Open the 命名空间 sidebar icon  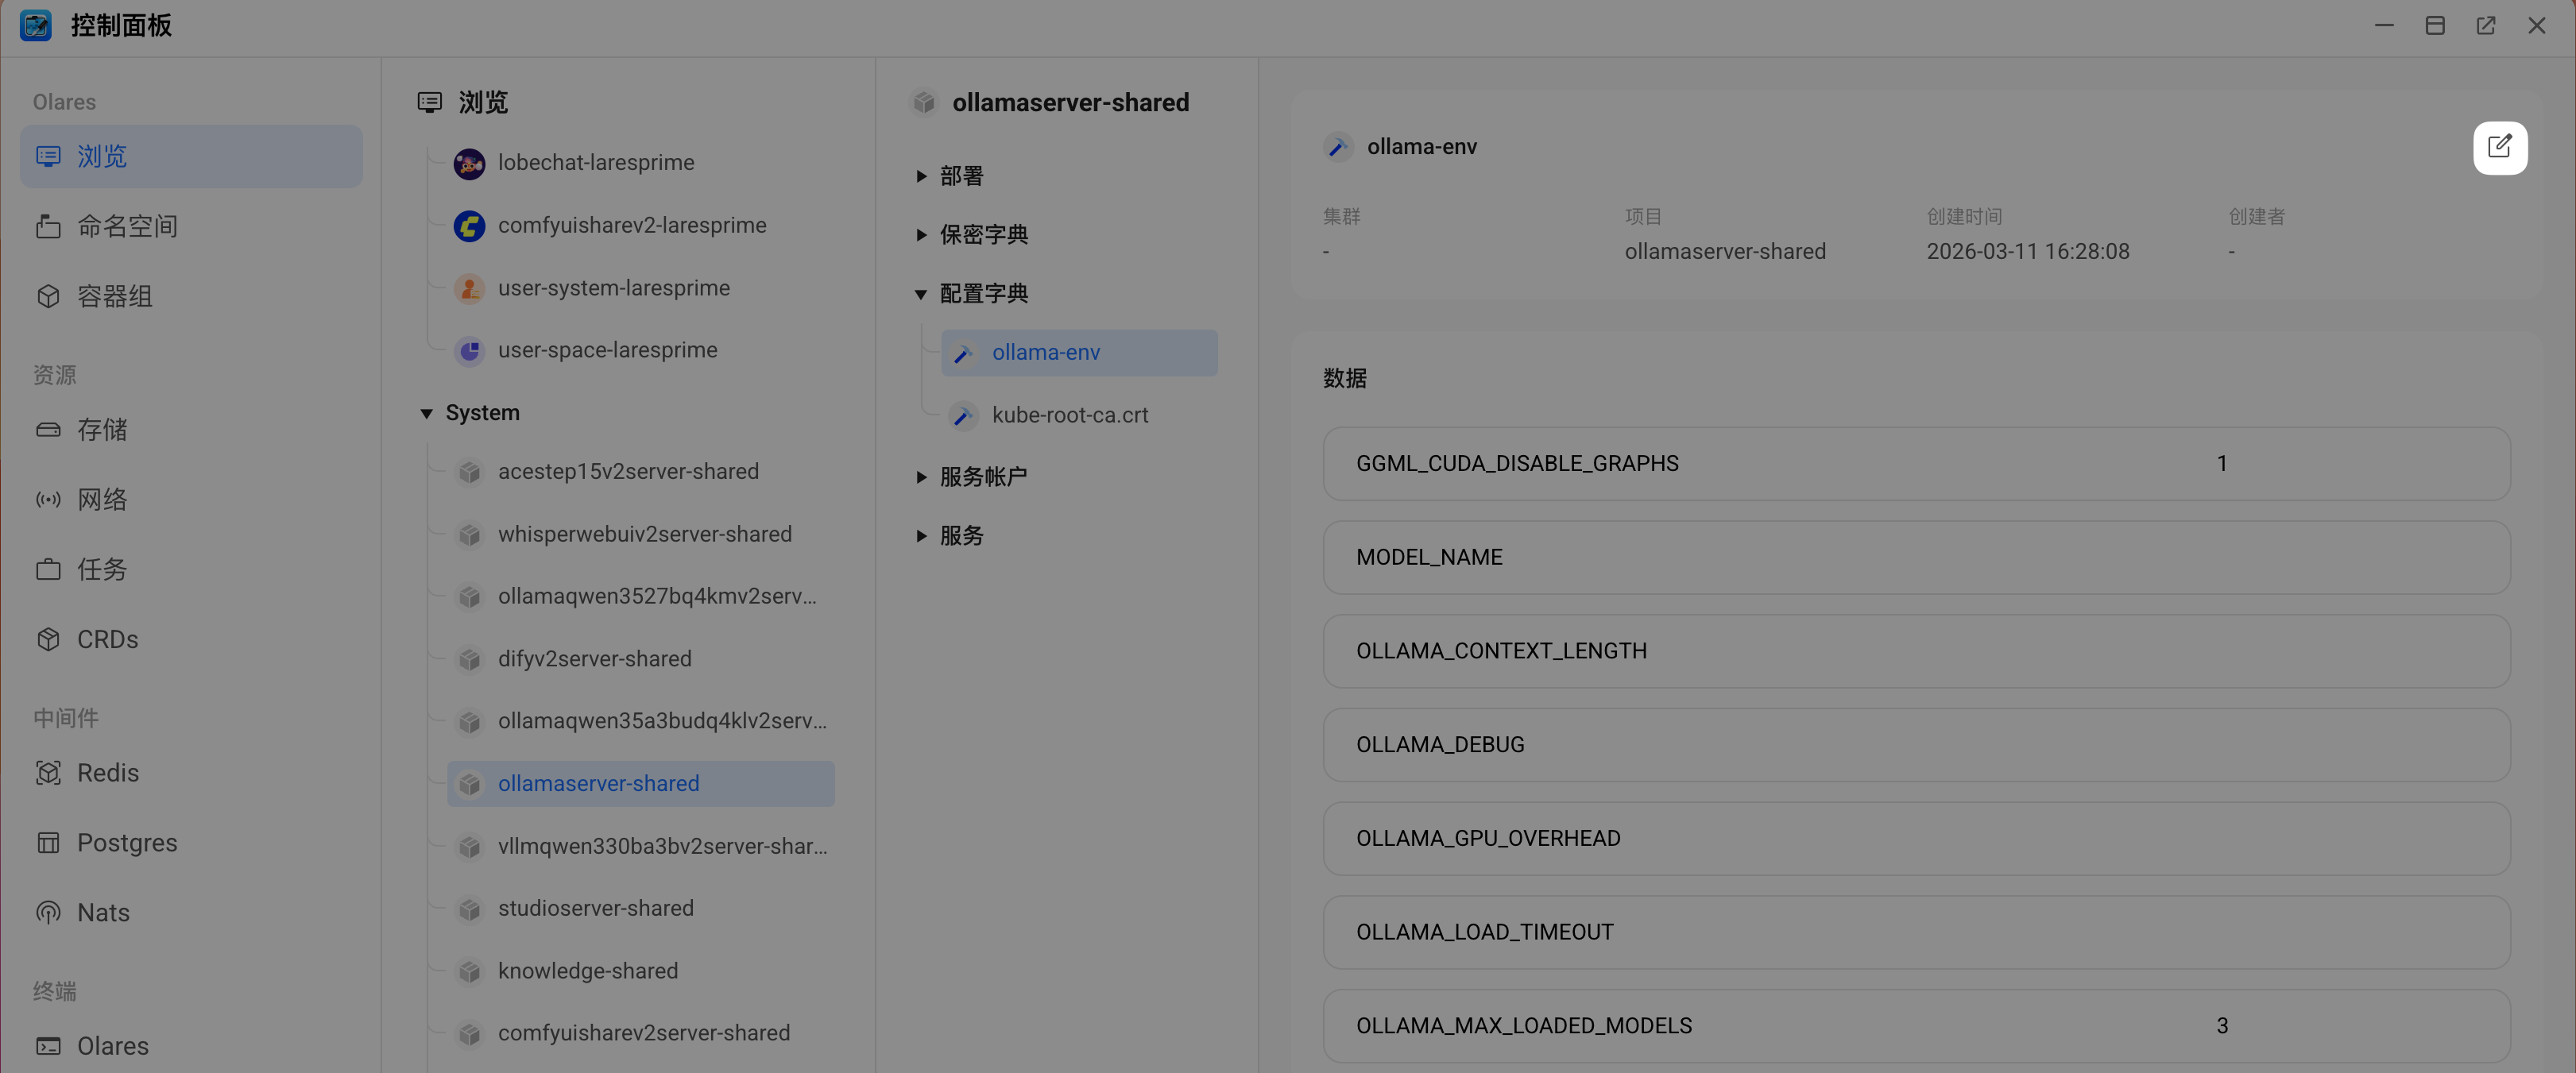click(49, 226)
